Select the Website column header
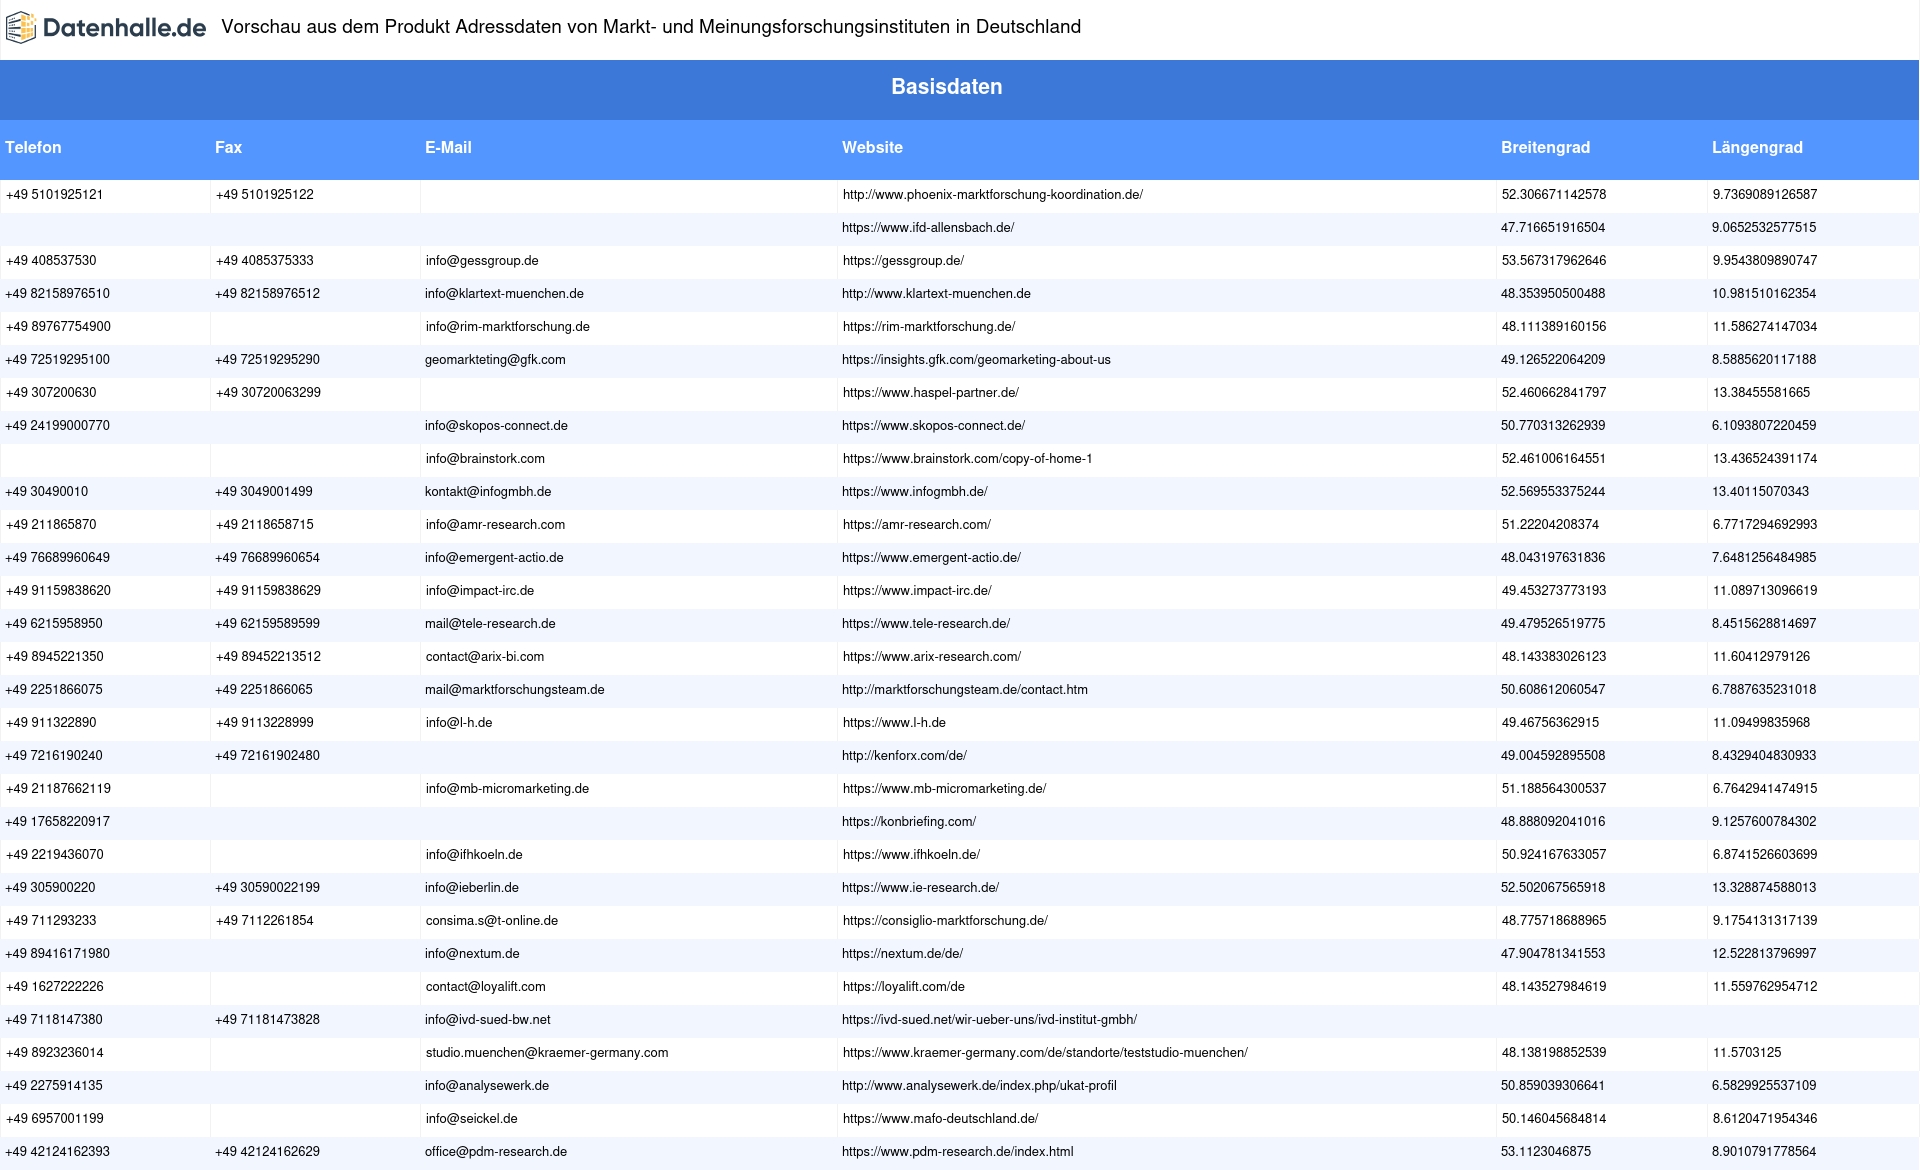1920x1170 pixels. (872, 148)
